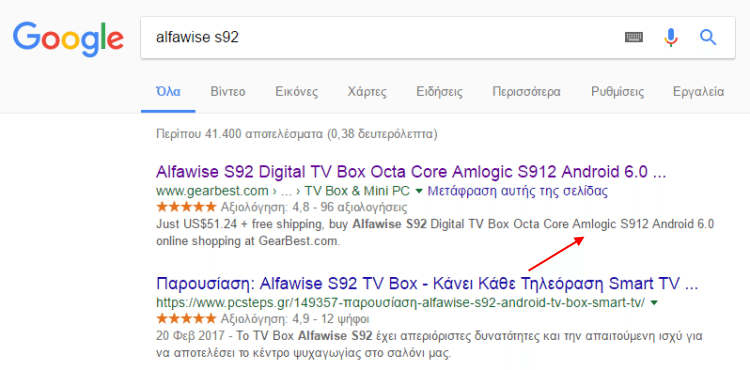Switch to the Εικόνες tab
This screenshot has height=370, width=750.
click(297, 92)
